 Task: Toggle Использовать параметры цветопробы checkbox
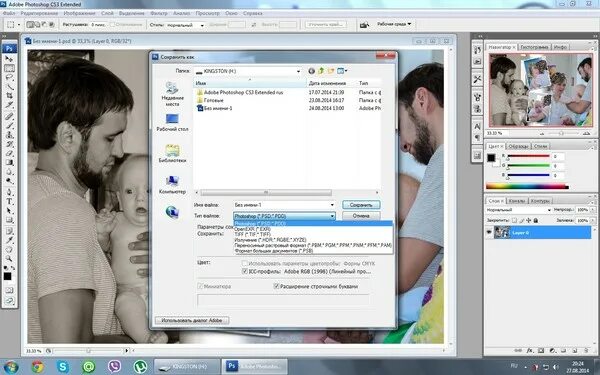[x=245, y=264]
